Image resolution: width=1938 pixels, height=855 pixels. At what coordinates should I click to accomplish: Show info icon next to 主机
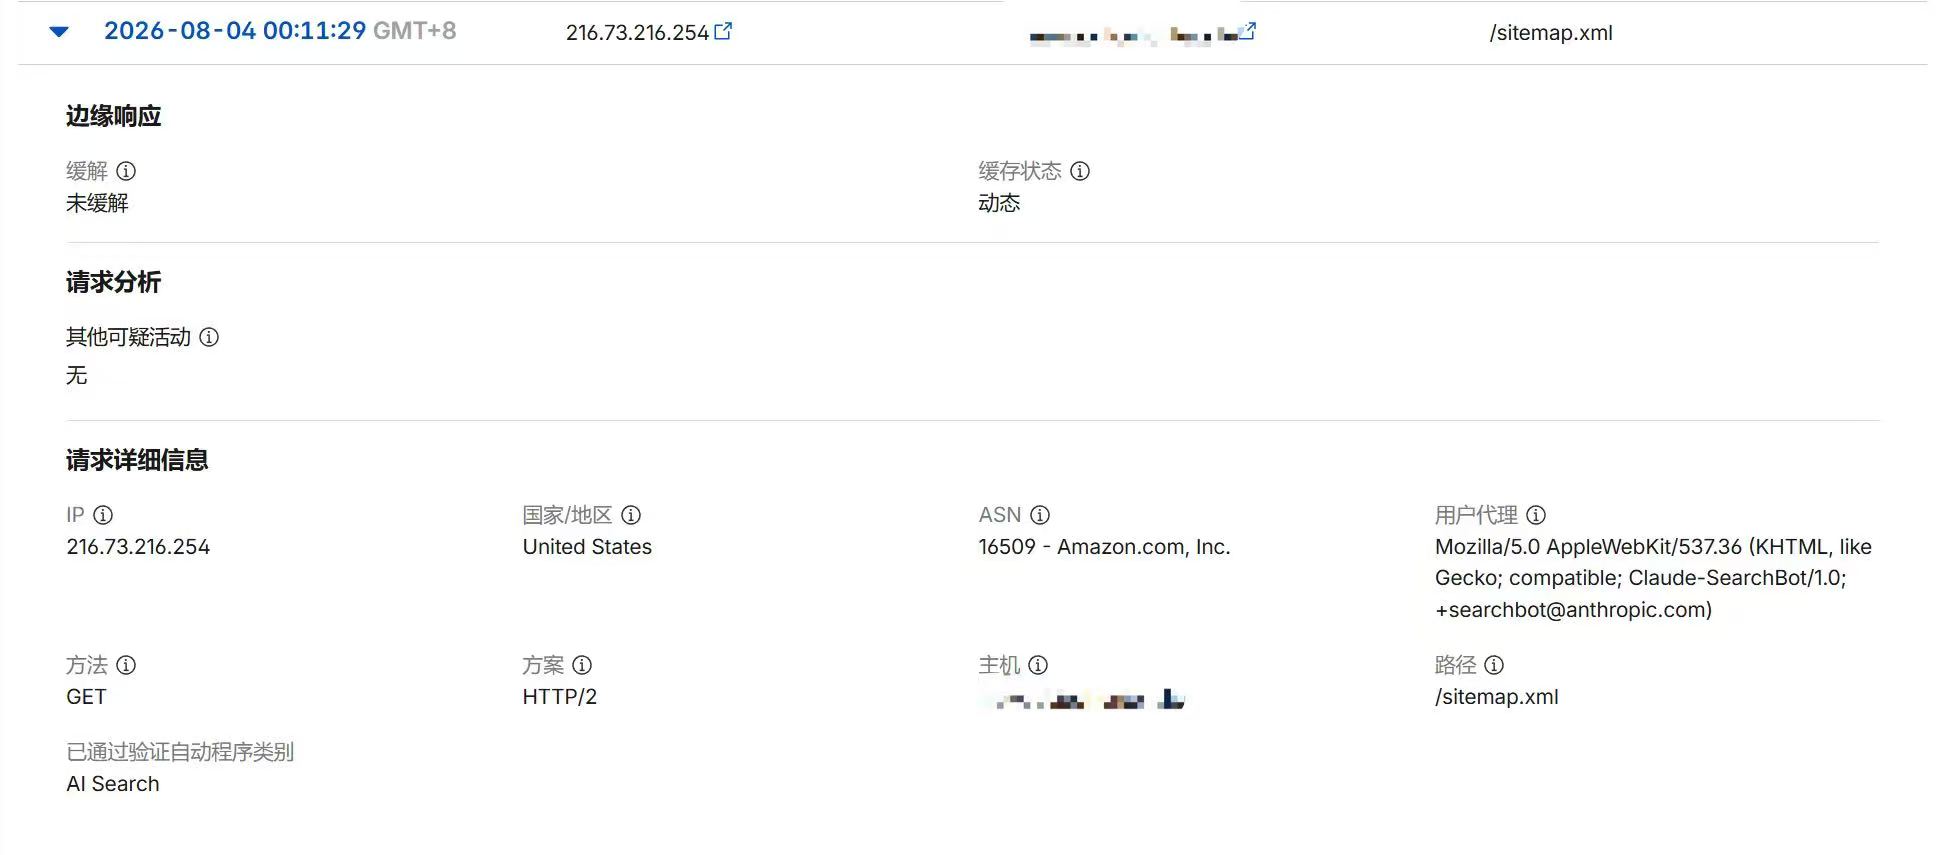(1038, 665)
